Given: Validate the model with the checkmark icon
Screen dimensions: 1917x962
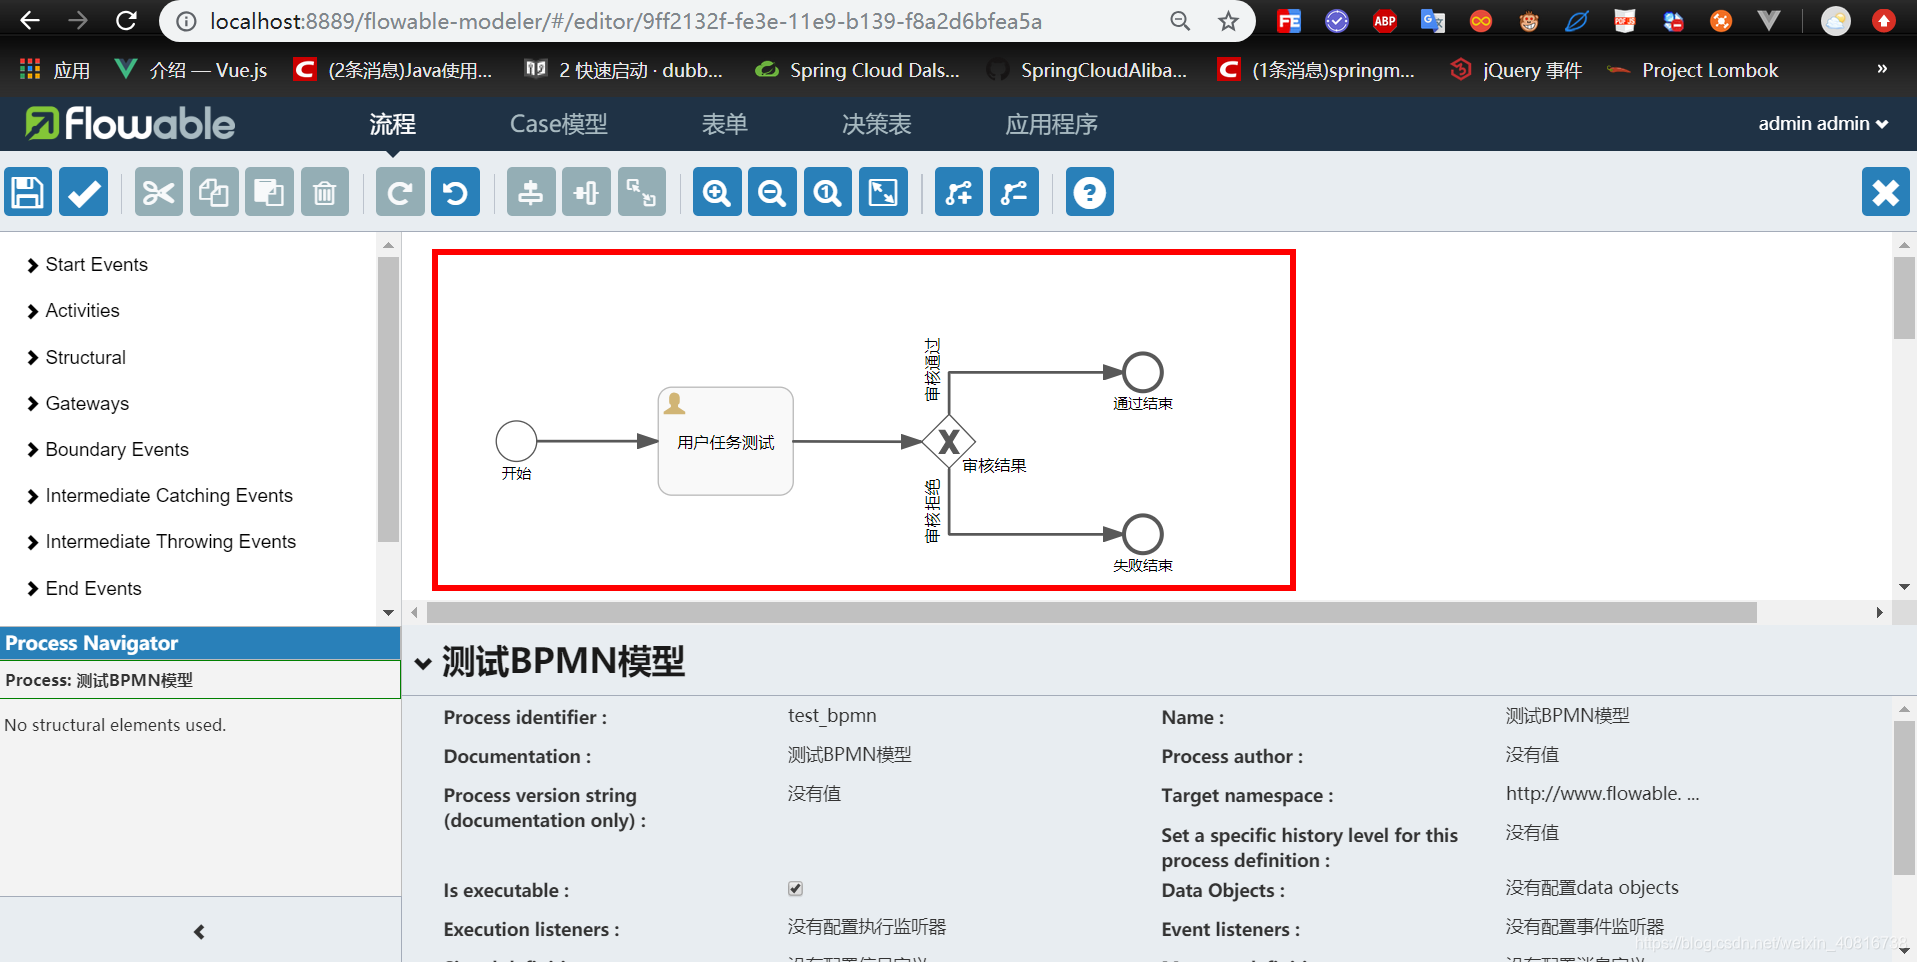Looking at the screenshot, I should pos(83,192).
